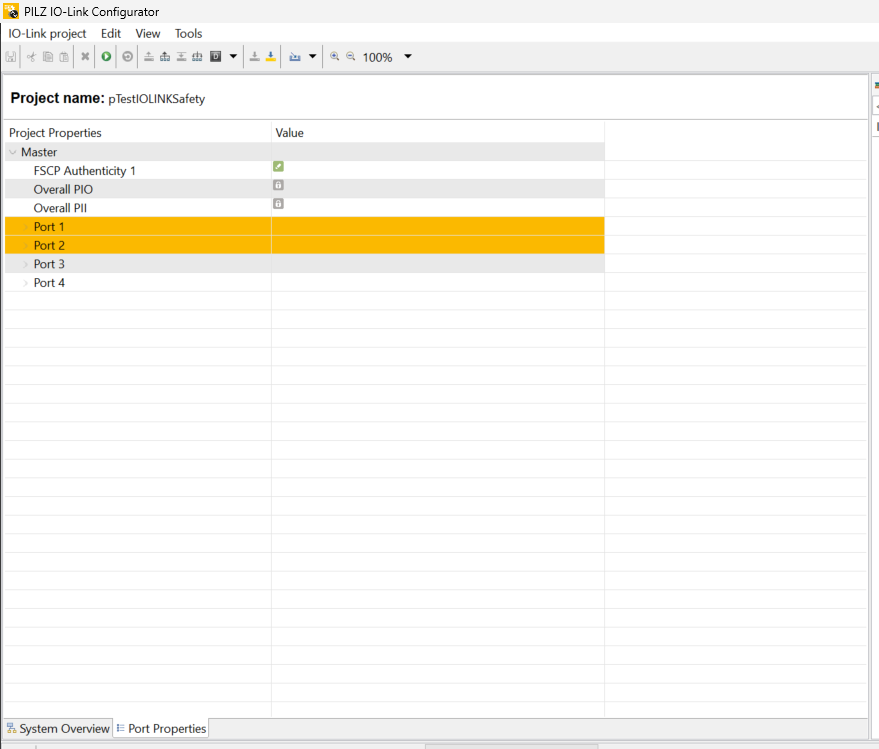Click the download-to-network icon
The width and height of the screenshot is (879, 749).
[197, 56]
